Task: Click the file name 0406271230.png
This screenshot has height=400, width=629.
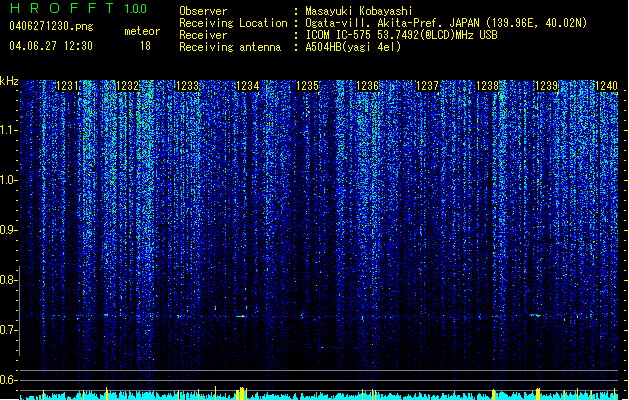Action: (51, 26)
